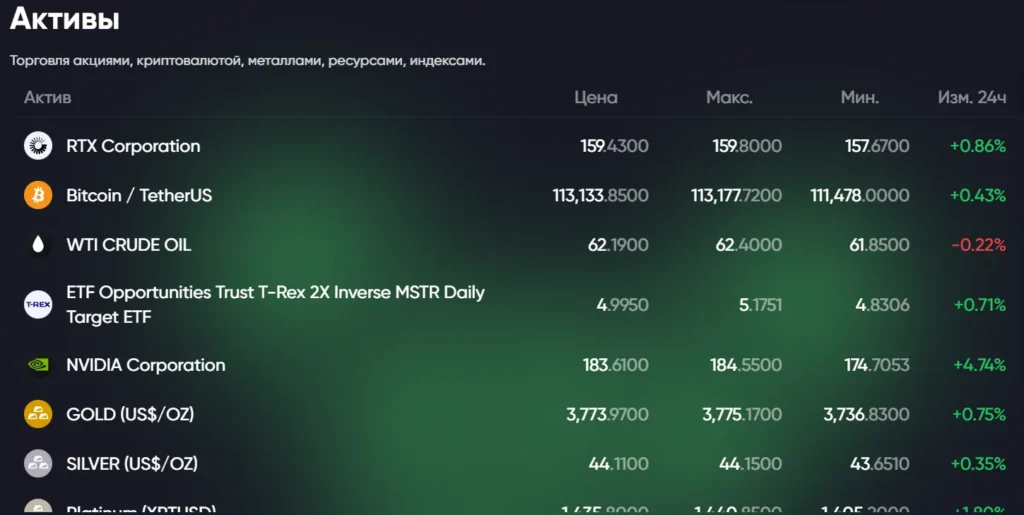1024x515 pixels.
Task: Sort by the Макс. column header
Action: click(x=729, y=98)
